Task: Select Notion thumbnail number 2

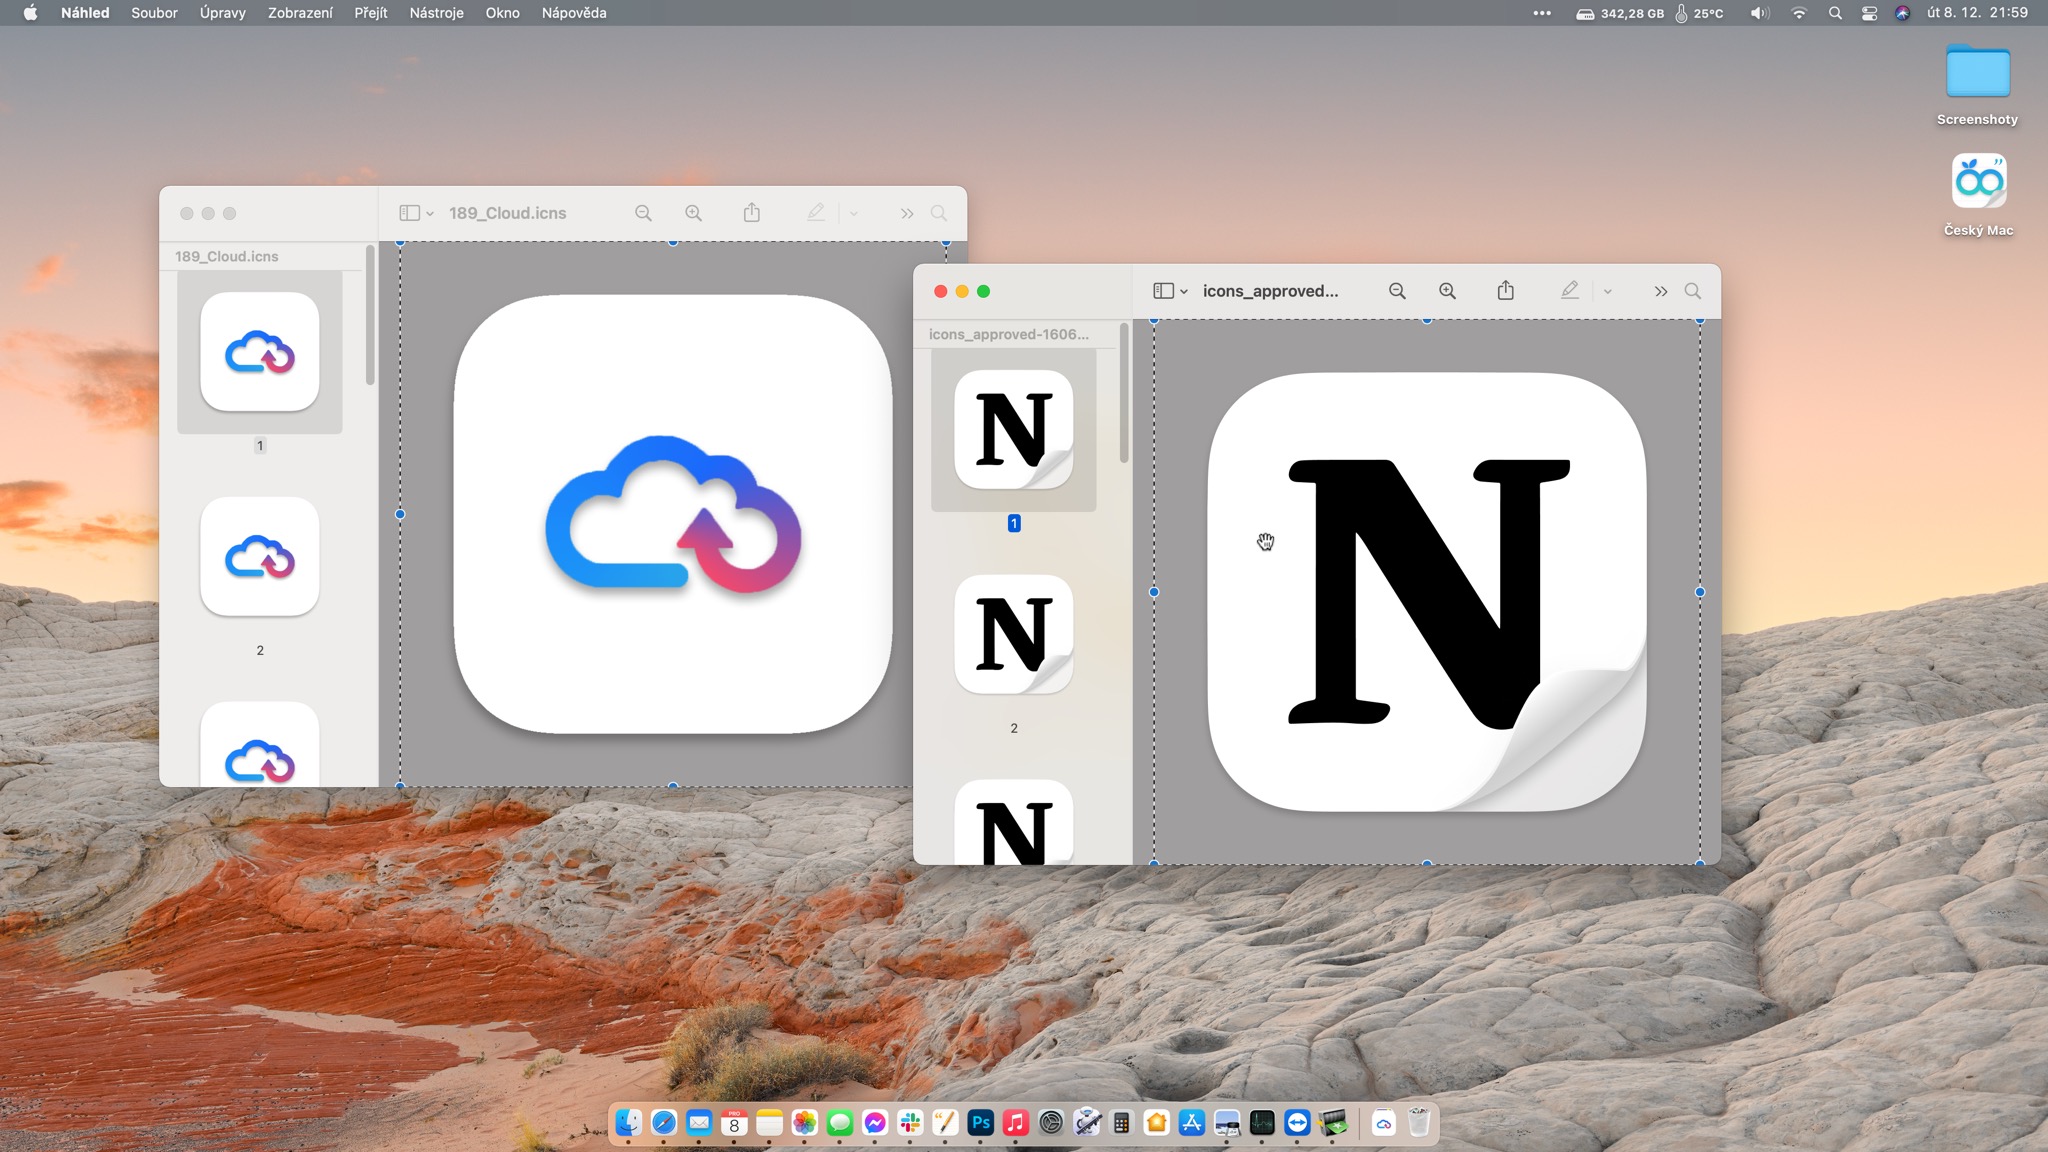Action: coord(1013,635)
